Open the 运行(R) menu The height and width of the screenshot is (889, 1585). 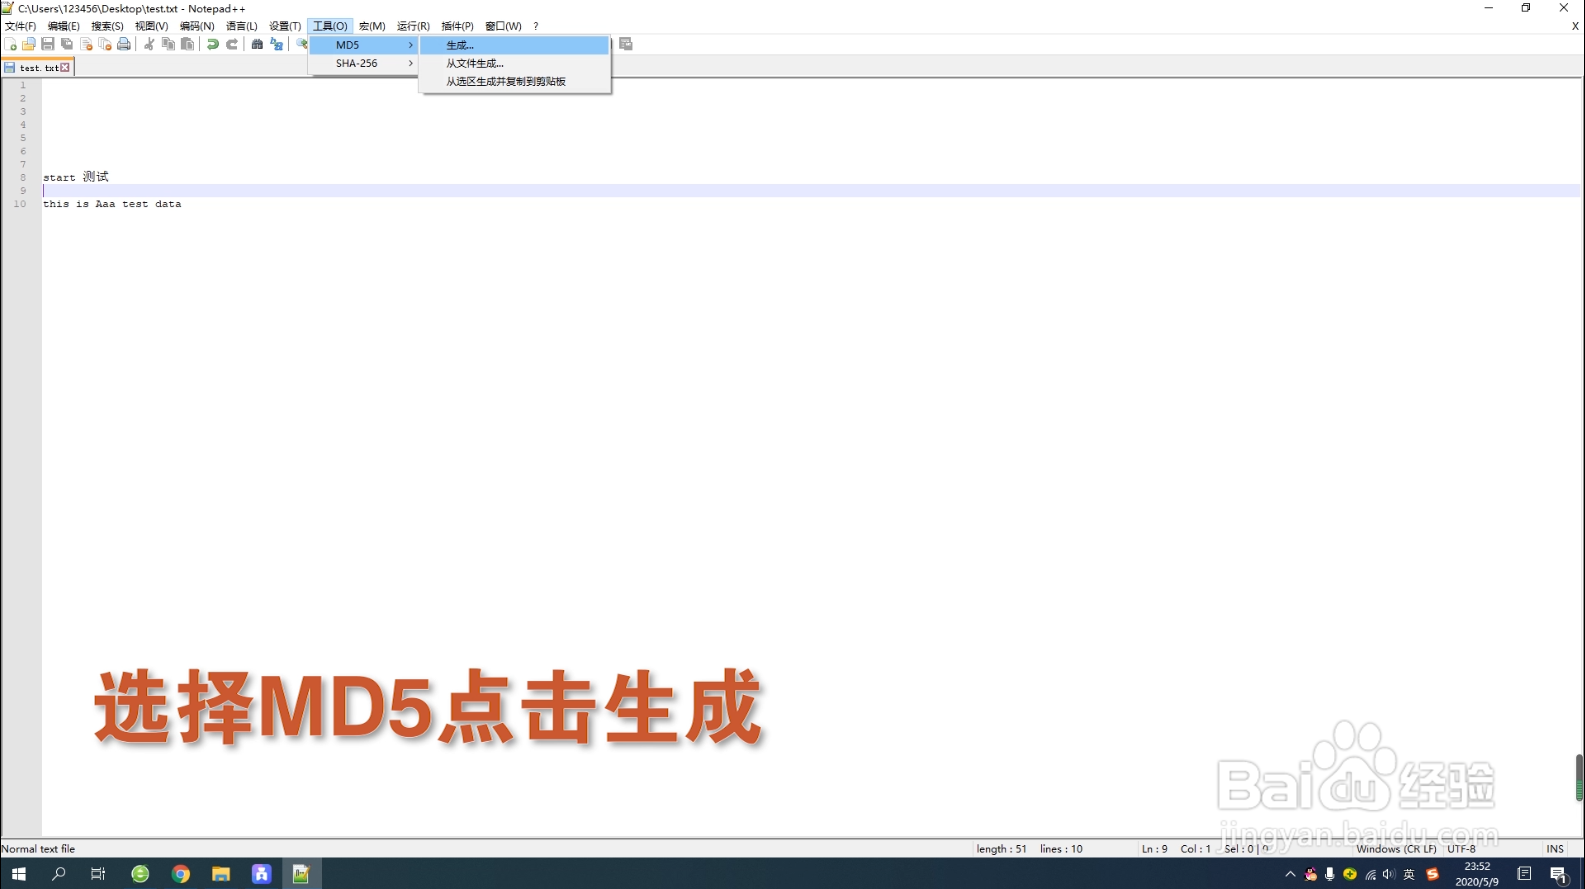(413, 26)
